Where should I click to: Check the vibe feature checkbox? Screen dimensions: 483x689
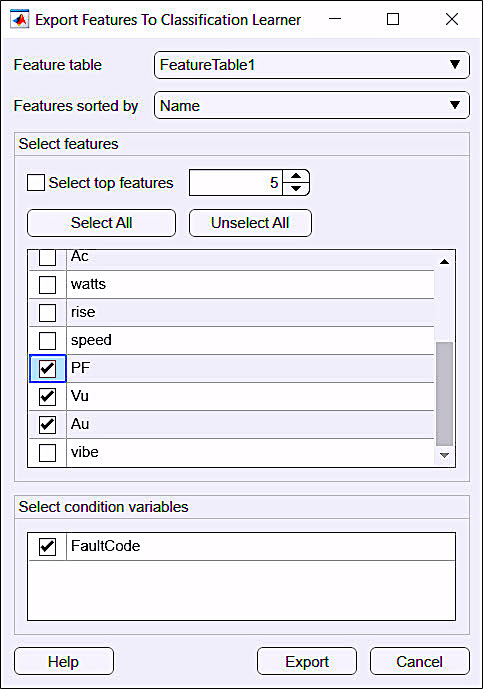[47, 453]
